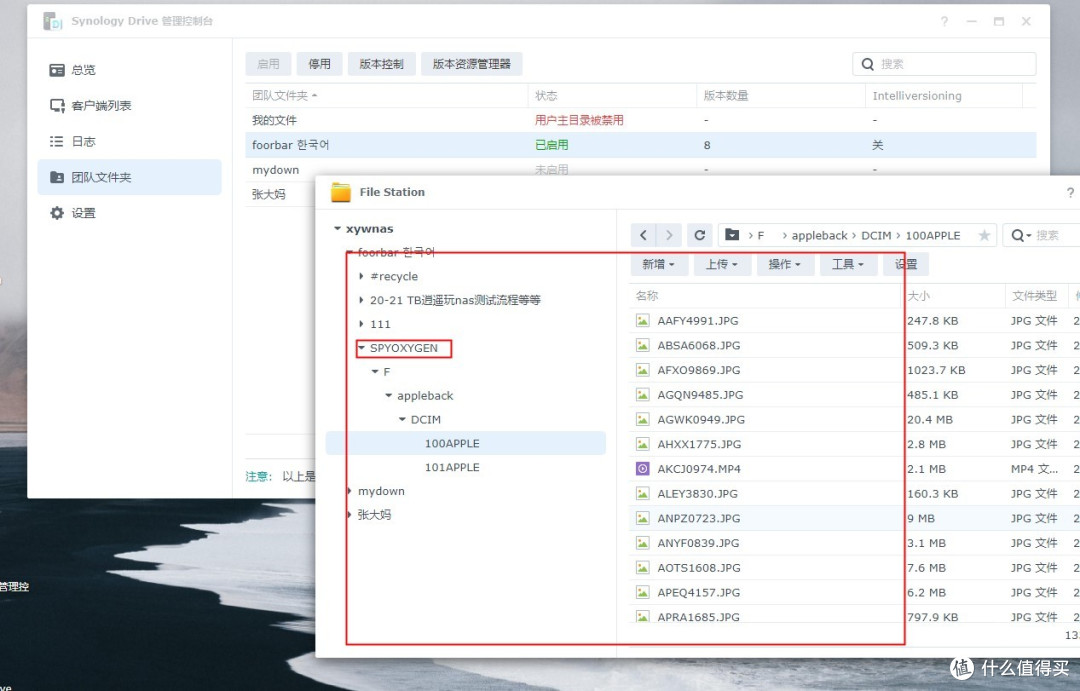Toggle Intelliversioning off for foorbar 한국어 folder
The width and height of the screenshot is (1080, 691).
pyautogui.click(x=877, y=144)
